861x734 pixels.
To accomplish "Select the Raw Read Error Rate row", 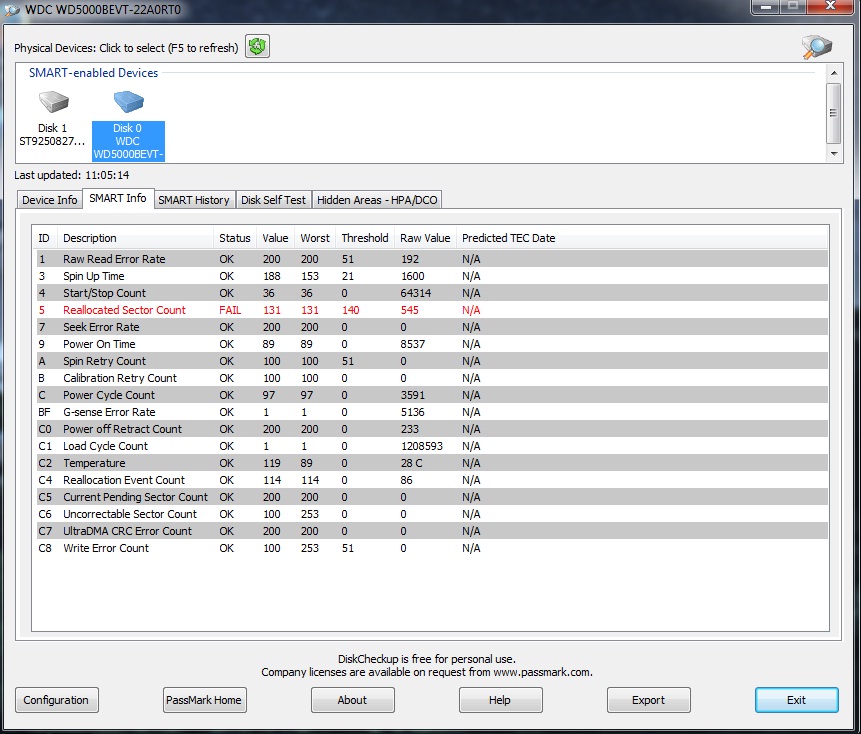I will click(x=432, y=259).
